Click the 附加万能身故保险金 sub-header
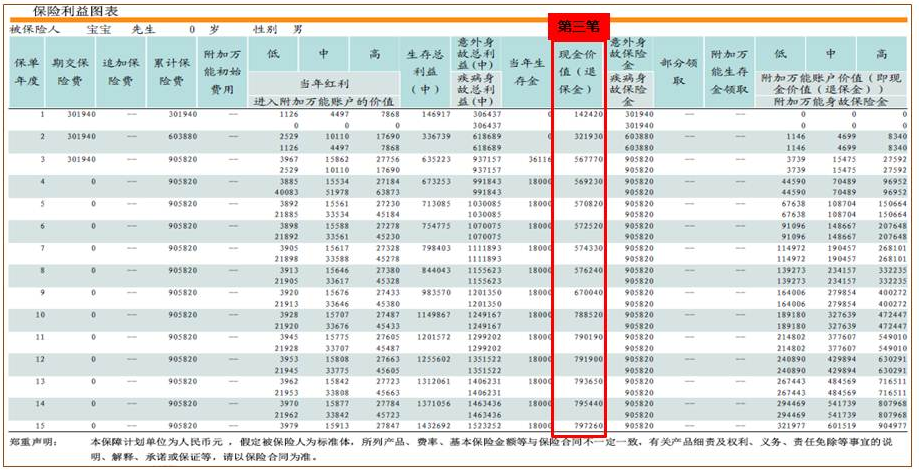This screenshot has width=919, height=474. click(830, 102)
